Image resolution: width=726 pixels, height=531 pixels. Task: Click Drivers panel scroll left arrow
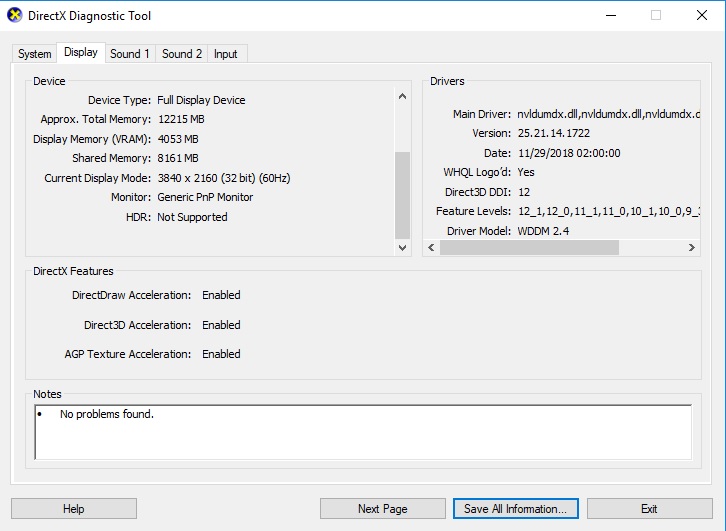(x=431, y=247)
